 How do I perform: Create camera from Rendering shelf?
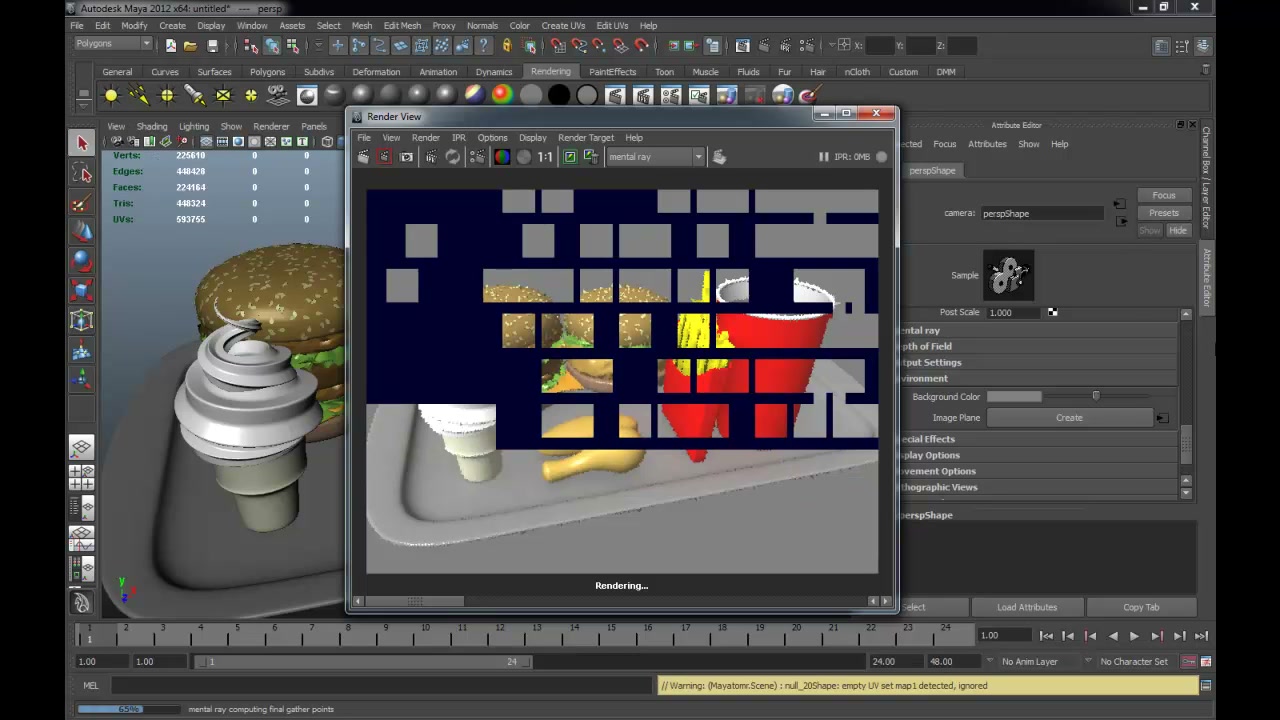279,95
